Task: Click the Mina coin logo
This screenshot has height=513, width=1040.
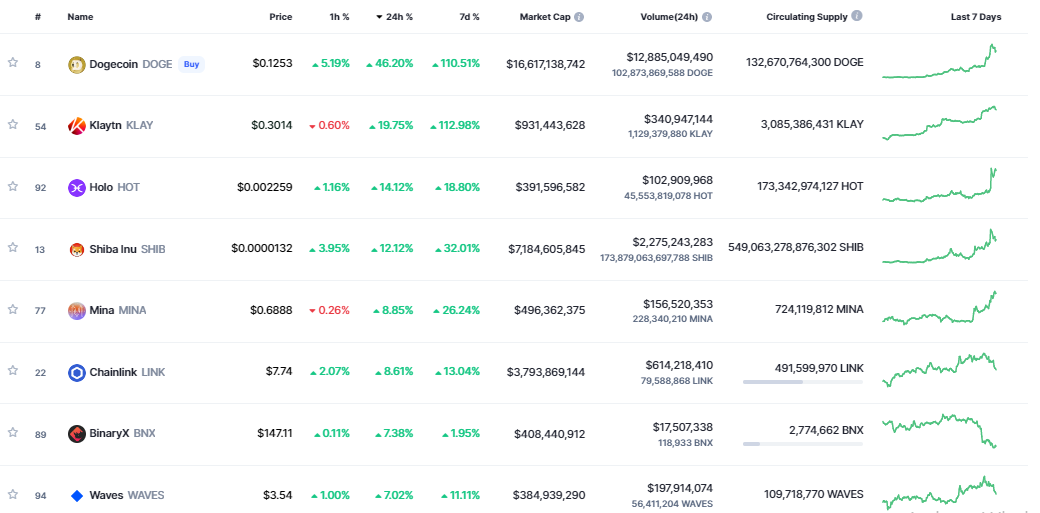Action: coord(77,311)
